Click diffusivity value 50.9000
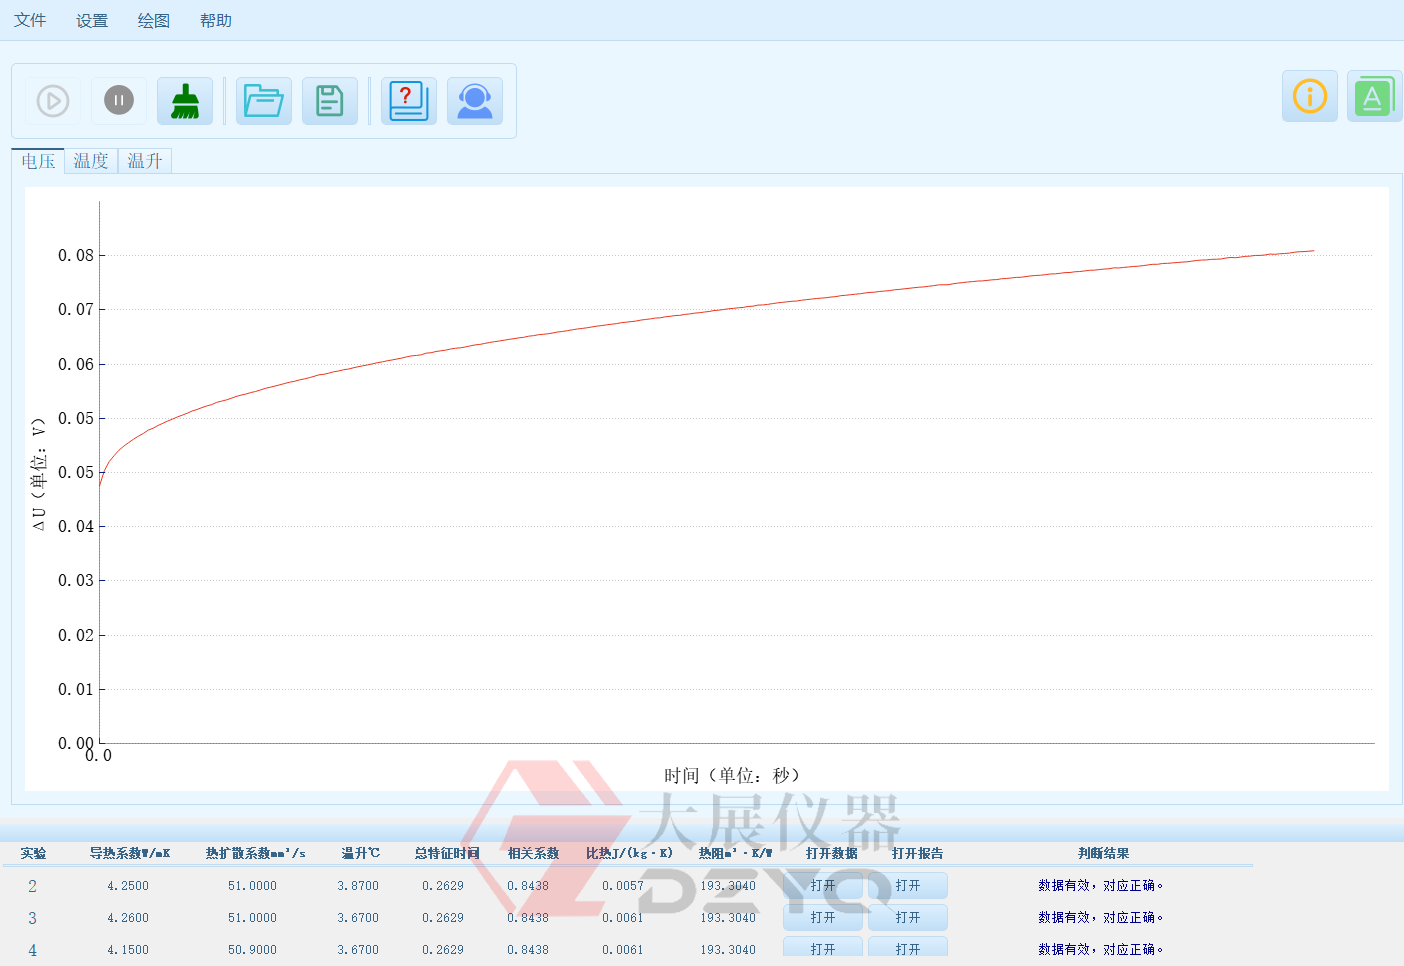Screen dimensions: 1404x966 point(252,950)
